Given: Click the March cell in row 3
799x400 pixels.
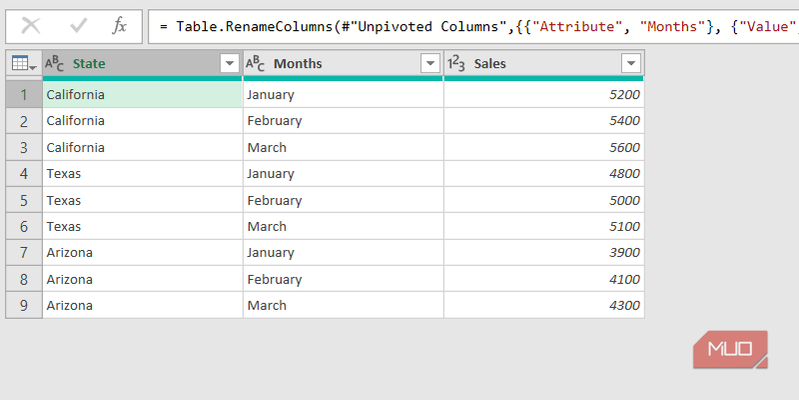Looking at the screenshot, I should pyautogui.click(x=342, y=147).
